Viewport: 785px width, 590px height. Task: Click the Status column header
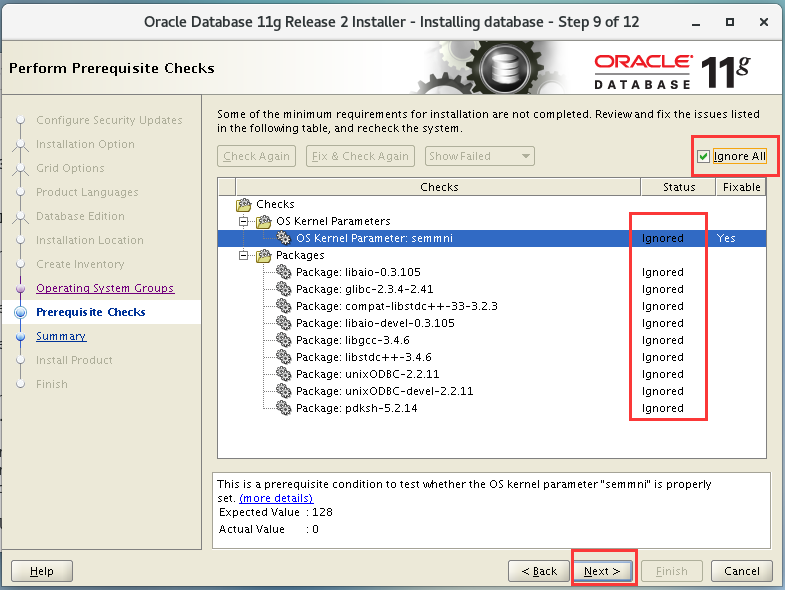[678, 187]
